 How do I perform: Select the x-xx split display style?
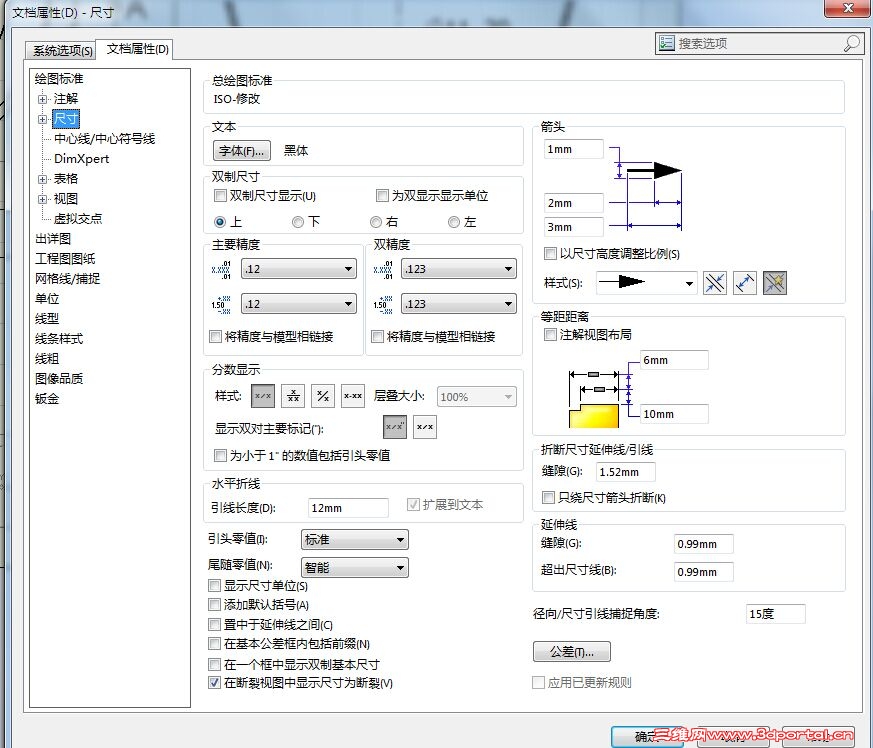click(x=352, y=396)
